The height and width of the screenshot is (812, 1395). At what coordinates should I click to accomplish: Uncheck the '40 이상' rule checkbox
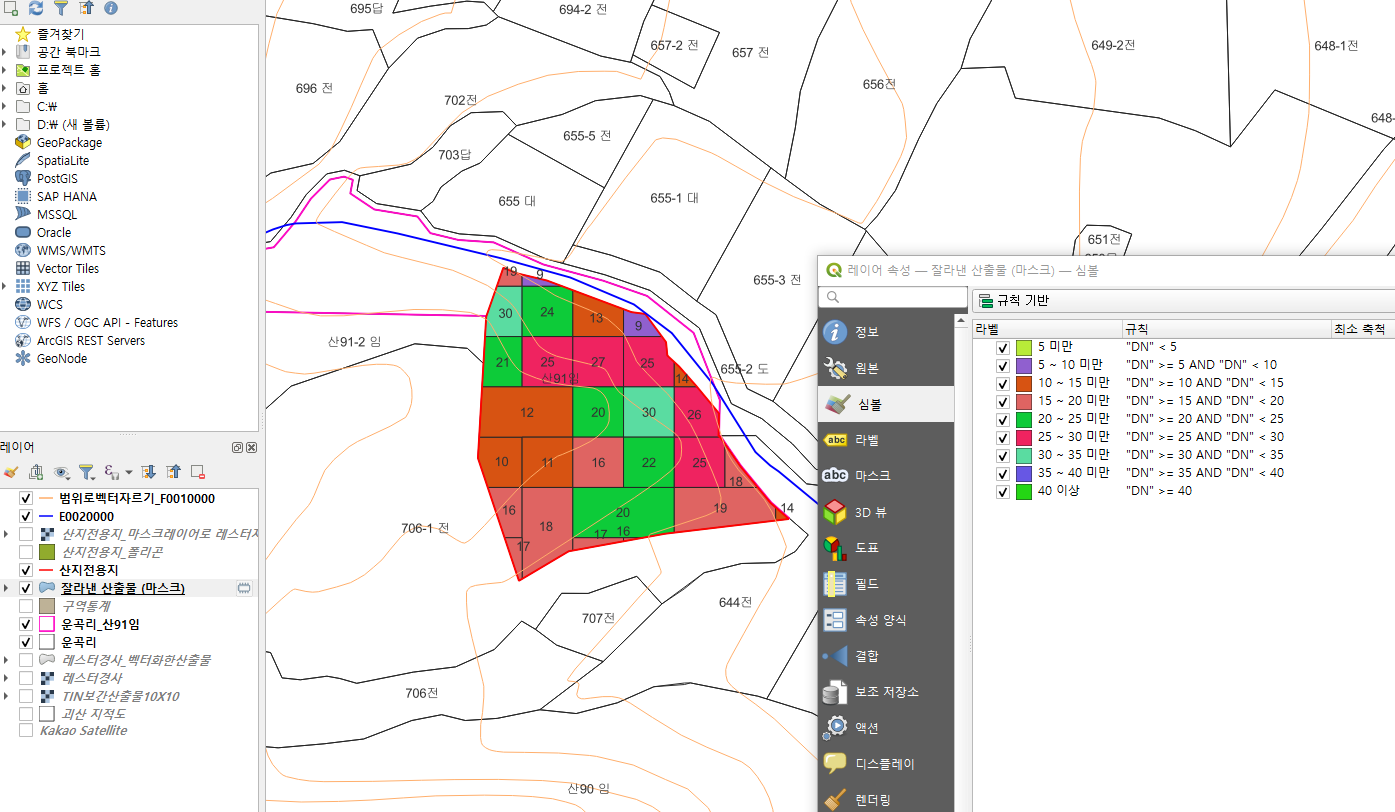click(1003, 492)
